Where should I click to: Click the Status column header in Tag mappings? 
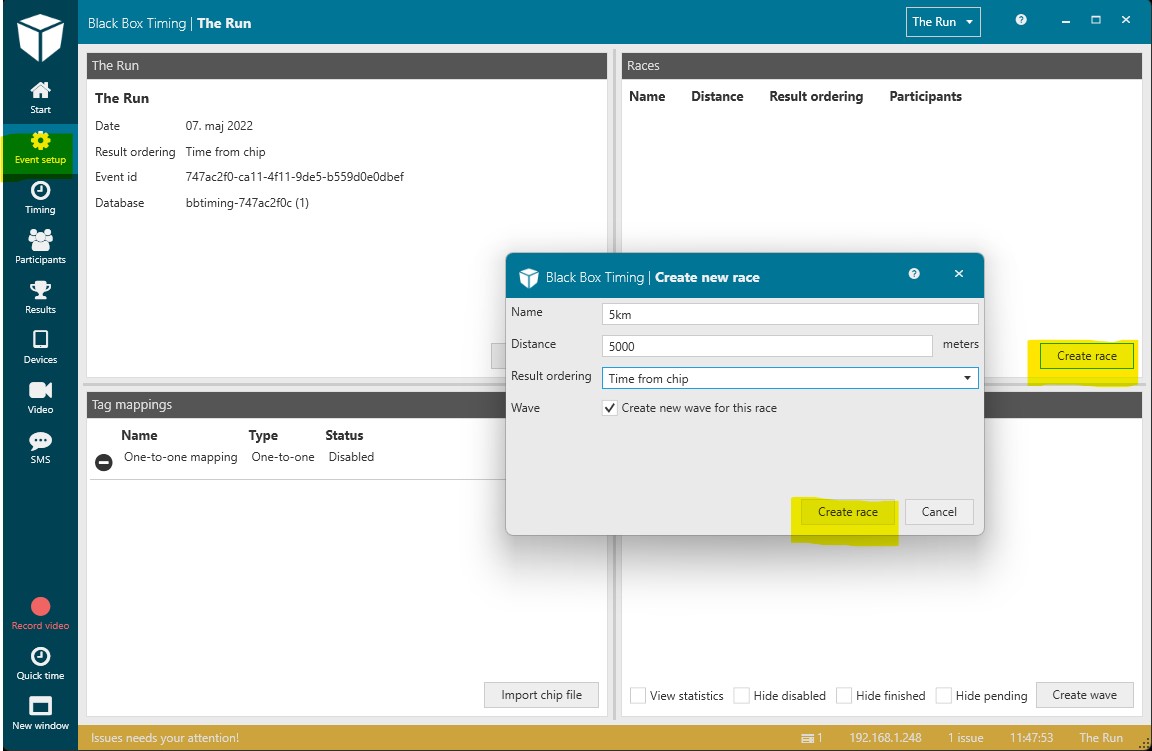344,435
